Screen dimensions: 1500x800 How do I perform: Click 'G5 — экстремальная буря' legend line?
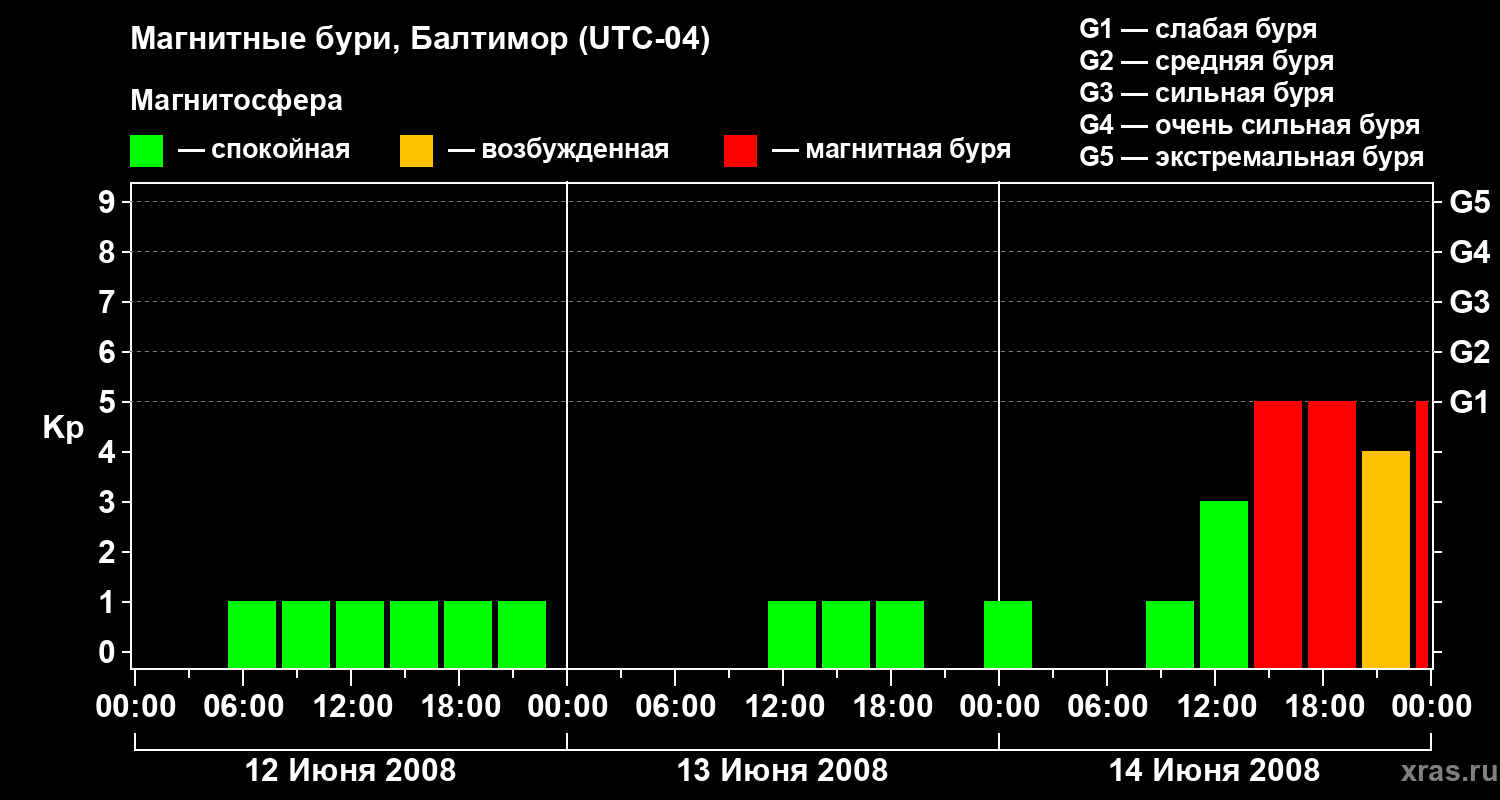(1252, 157)
